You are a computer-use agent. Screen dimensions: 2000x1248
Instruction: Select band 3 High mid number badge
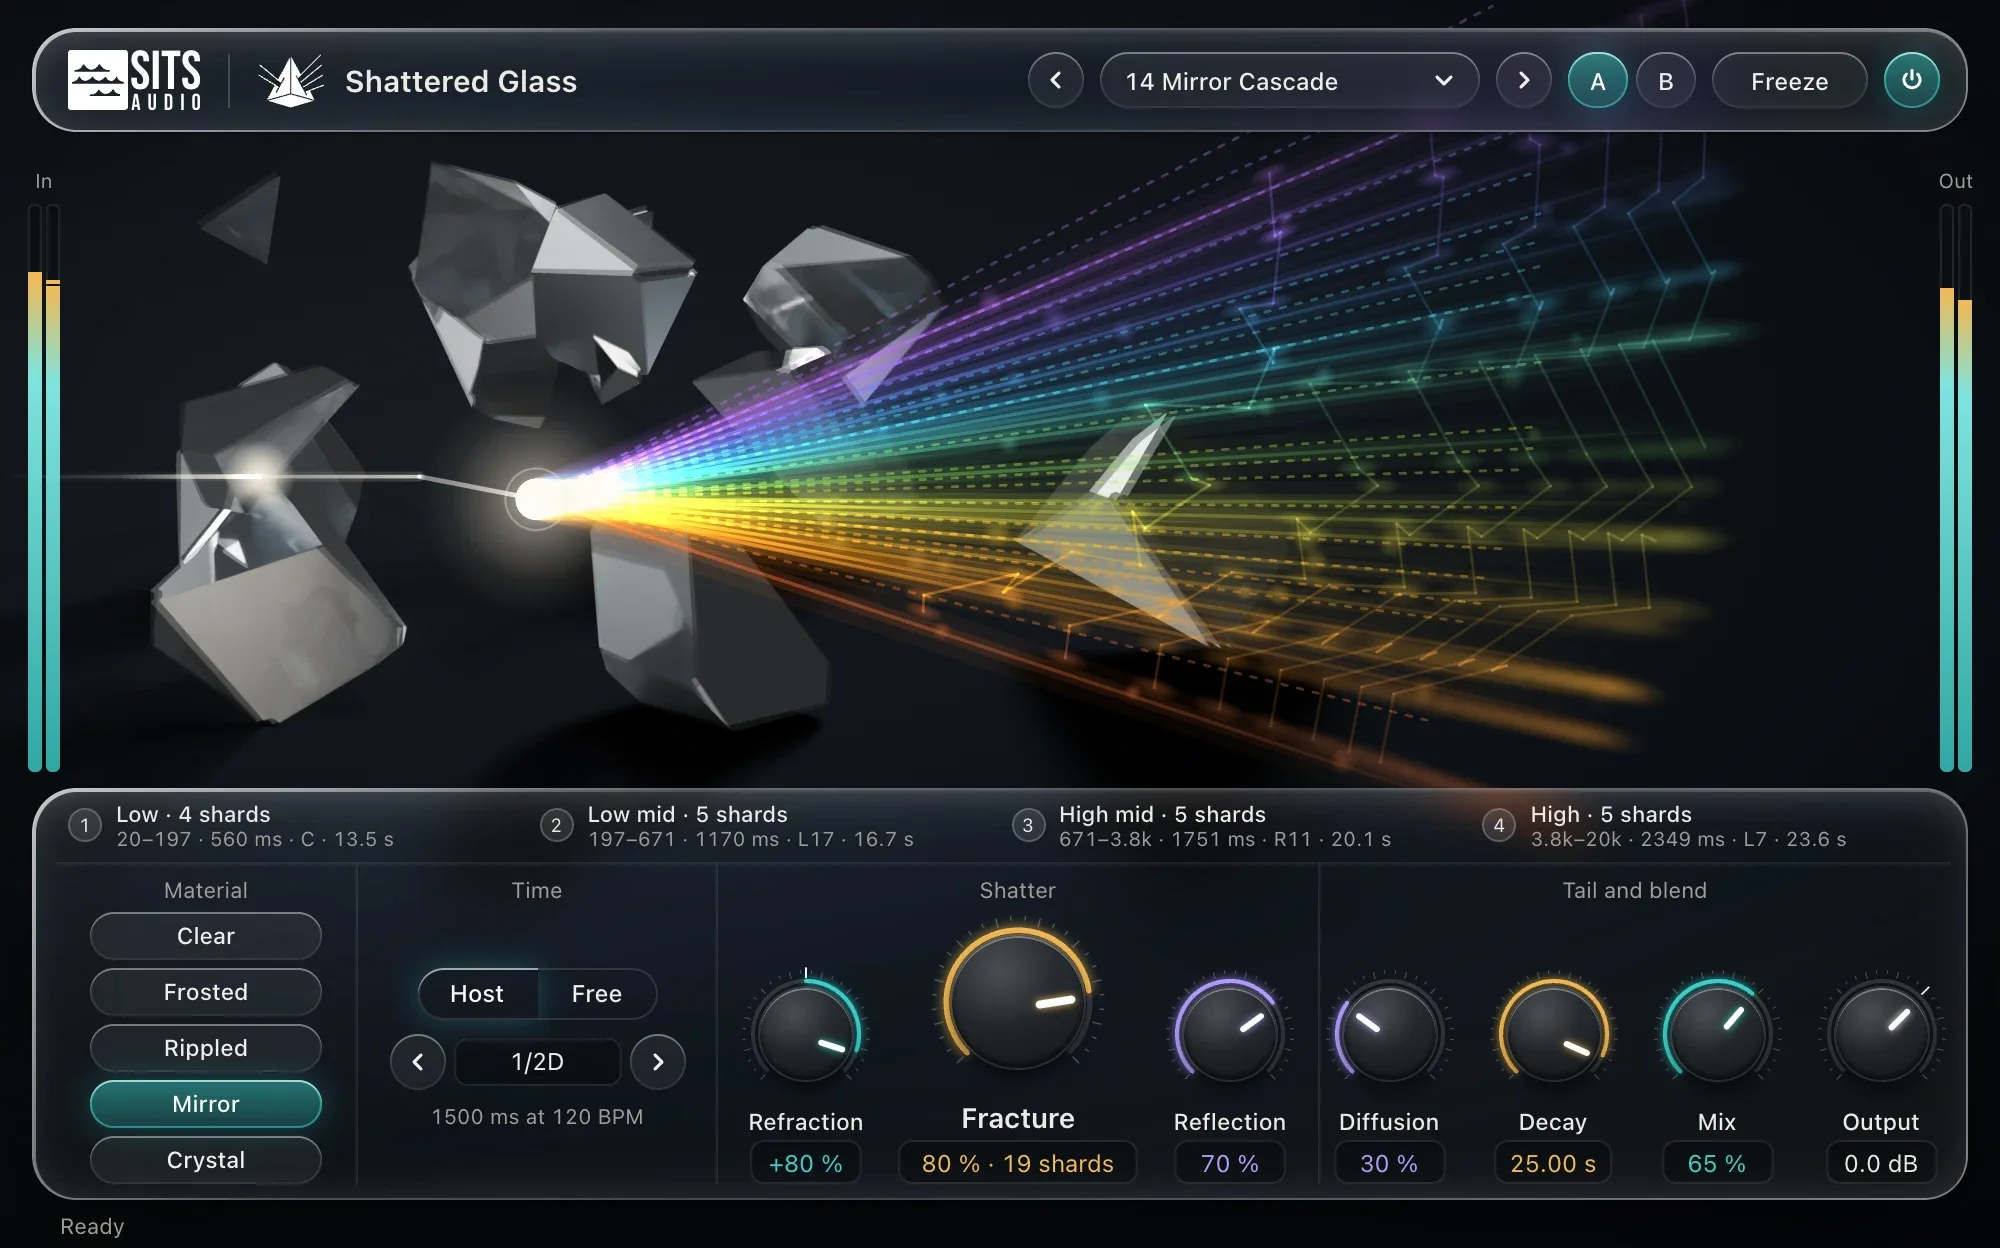pos(1027,826)
